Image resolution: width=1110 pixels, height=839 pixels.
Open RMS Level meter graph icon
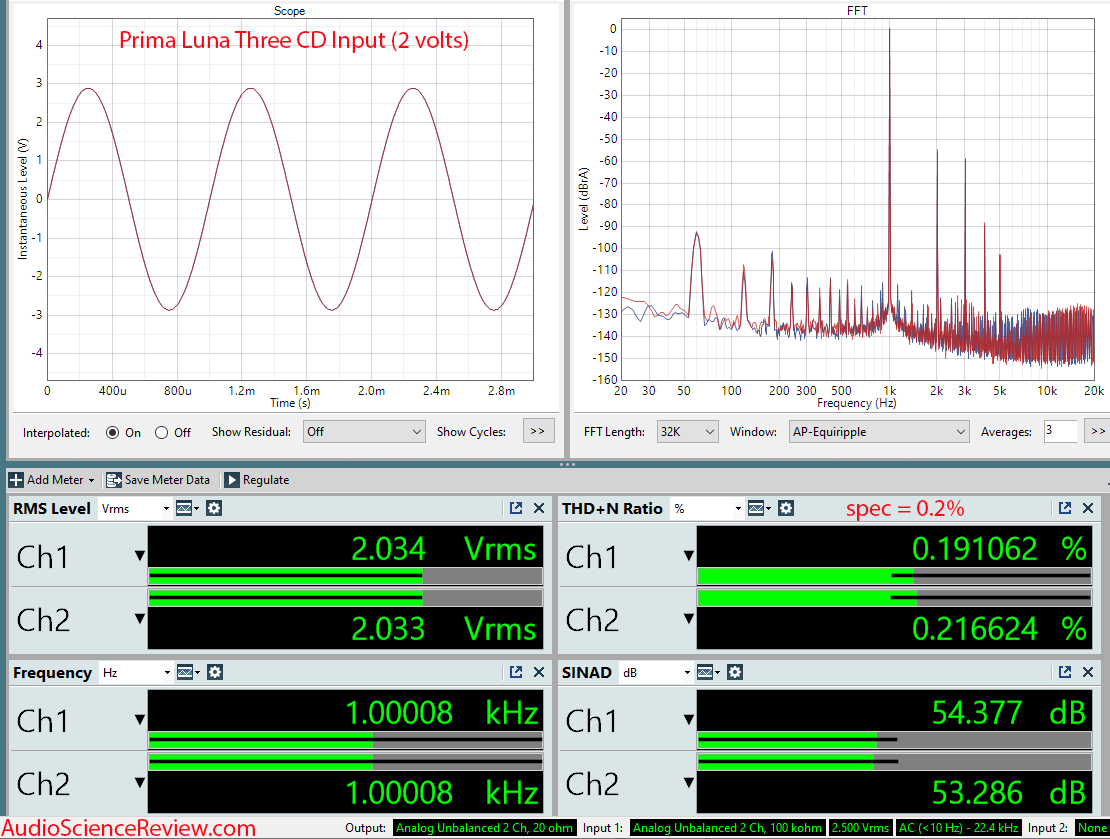pos(184,508)
